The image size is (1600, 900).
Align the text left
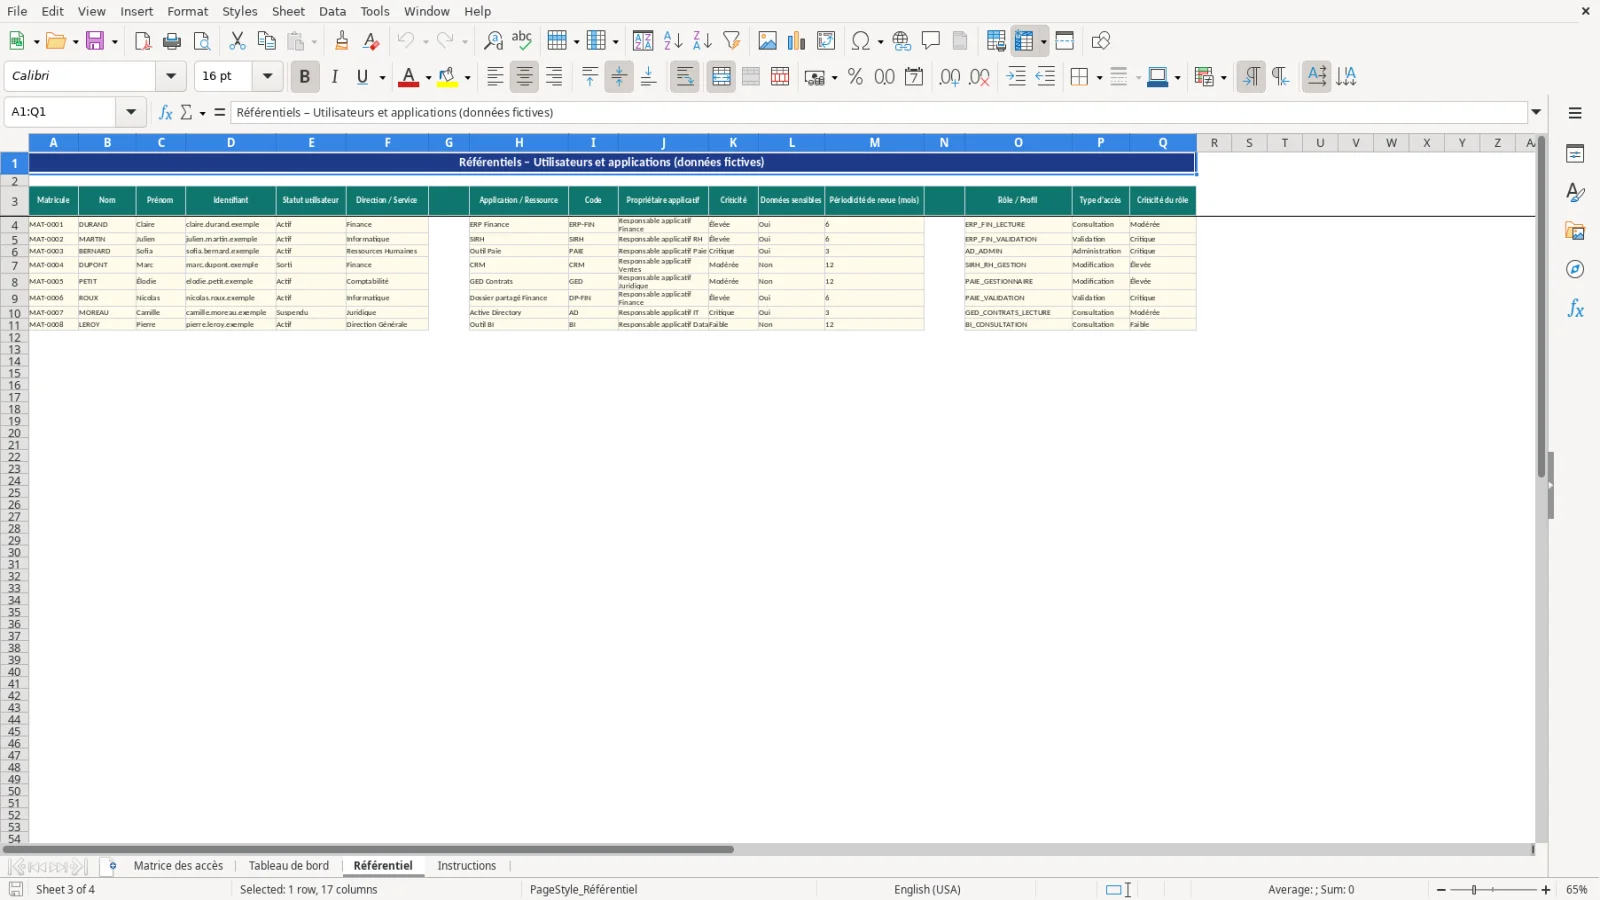pyautogui.click(x=495, y=77)
